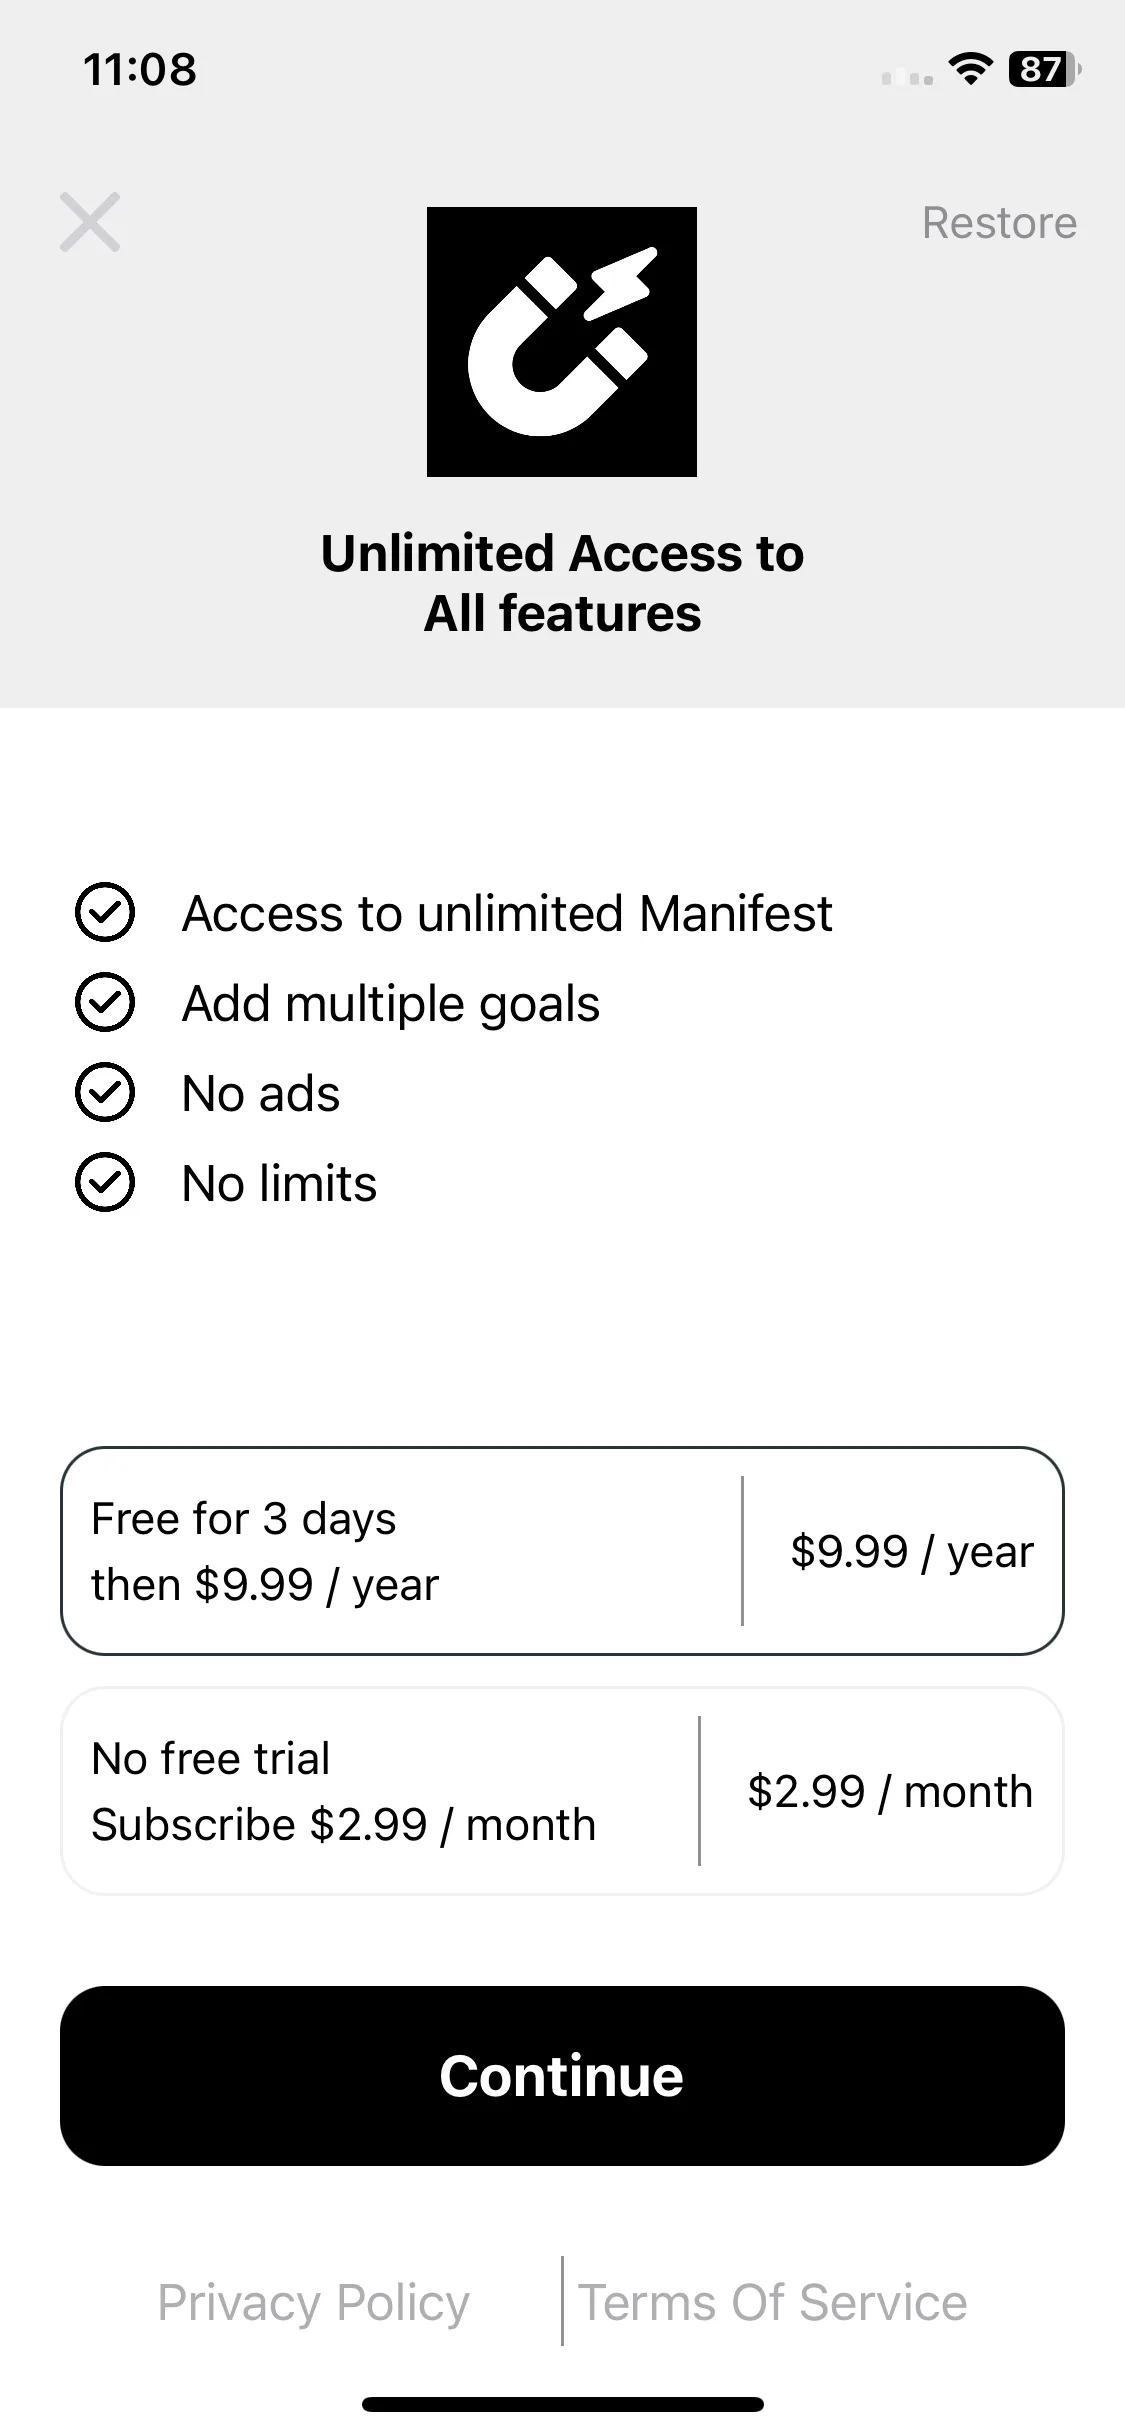Screen dimensions: 1125x2436
Task: Tap checkmark icon beside Add multiple goals
Action: [x=105, y=1002]
